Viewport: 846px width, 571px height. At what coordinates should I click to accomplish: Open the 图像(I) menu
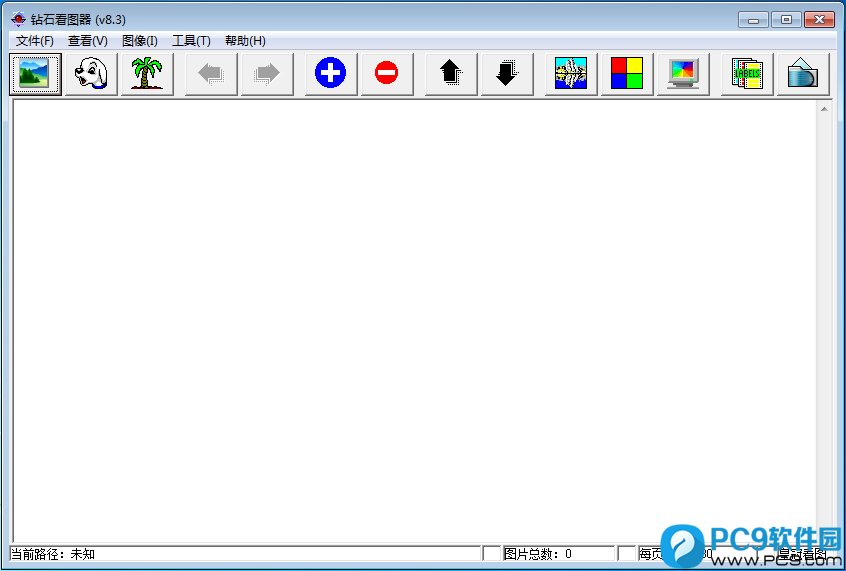[140, 41]
